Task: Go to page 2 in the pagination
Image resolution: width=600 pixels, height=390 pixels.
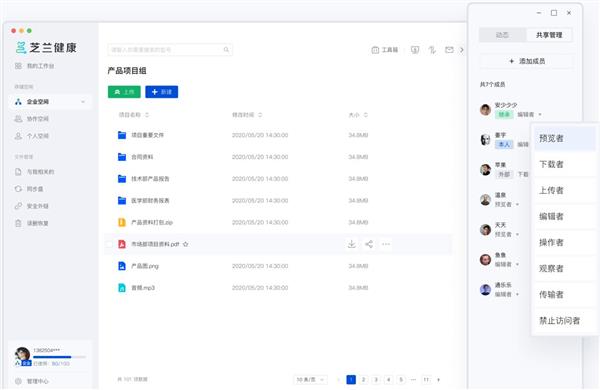Action: pos(364,379)
